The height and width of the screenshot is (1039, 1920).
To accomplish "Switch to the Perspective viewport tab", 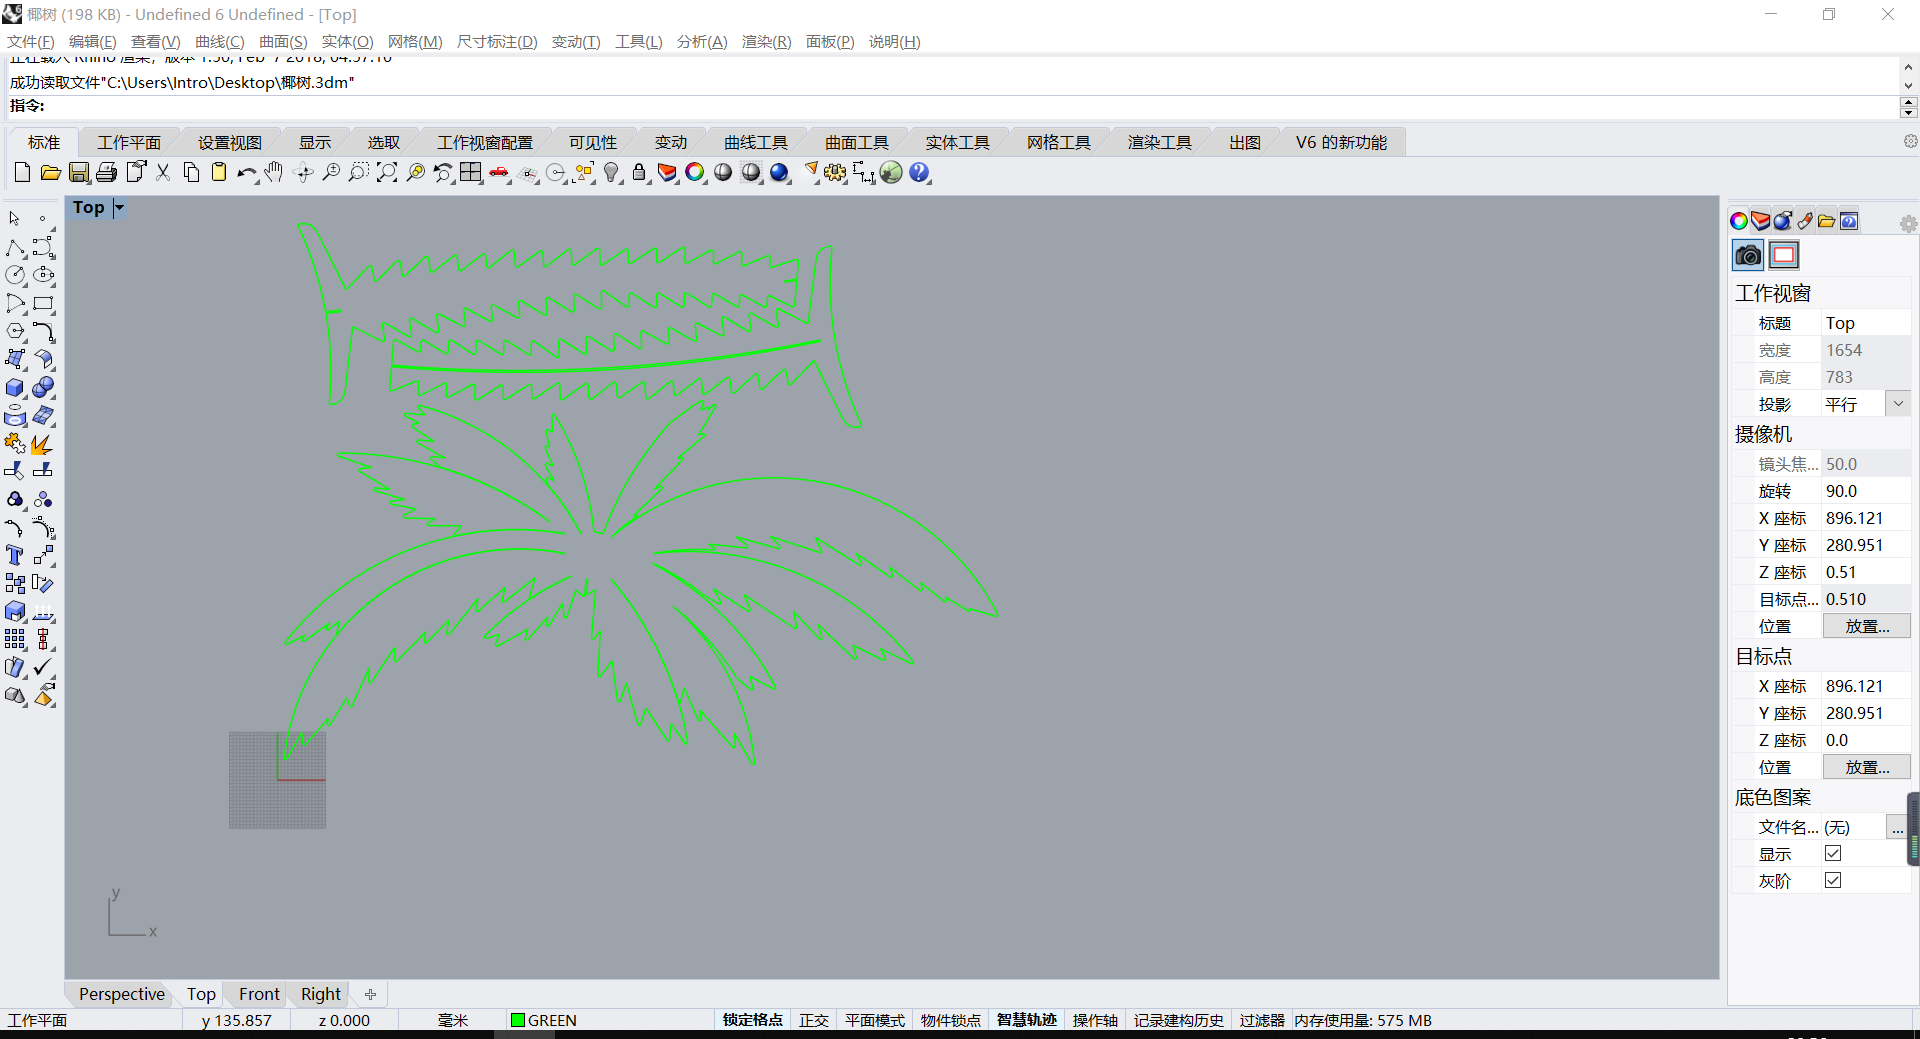I will click(x=121, y=994).
